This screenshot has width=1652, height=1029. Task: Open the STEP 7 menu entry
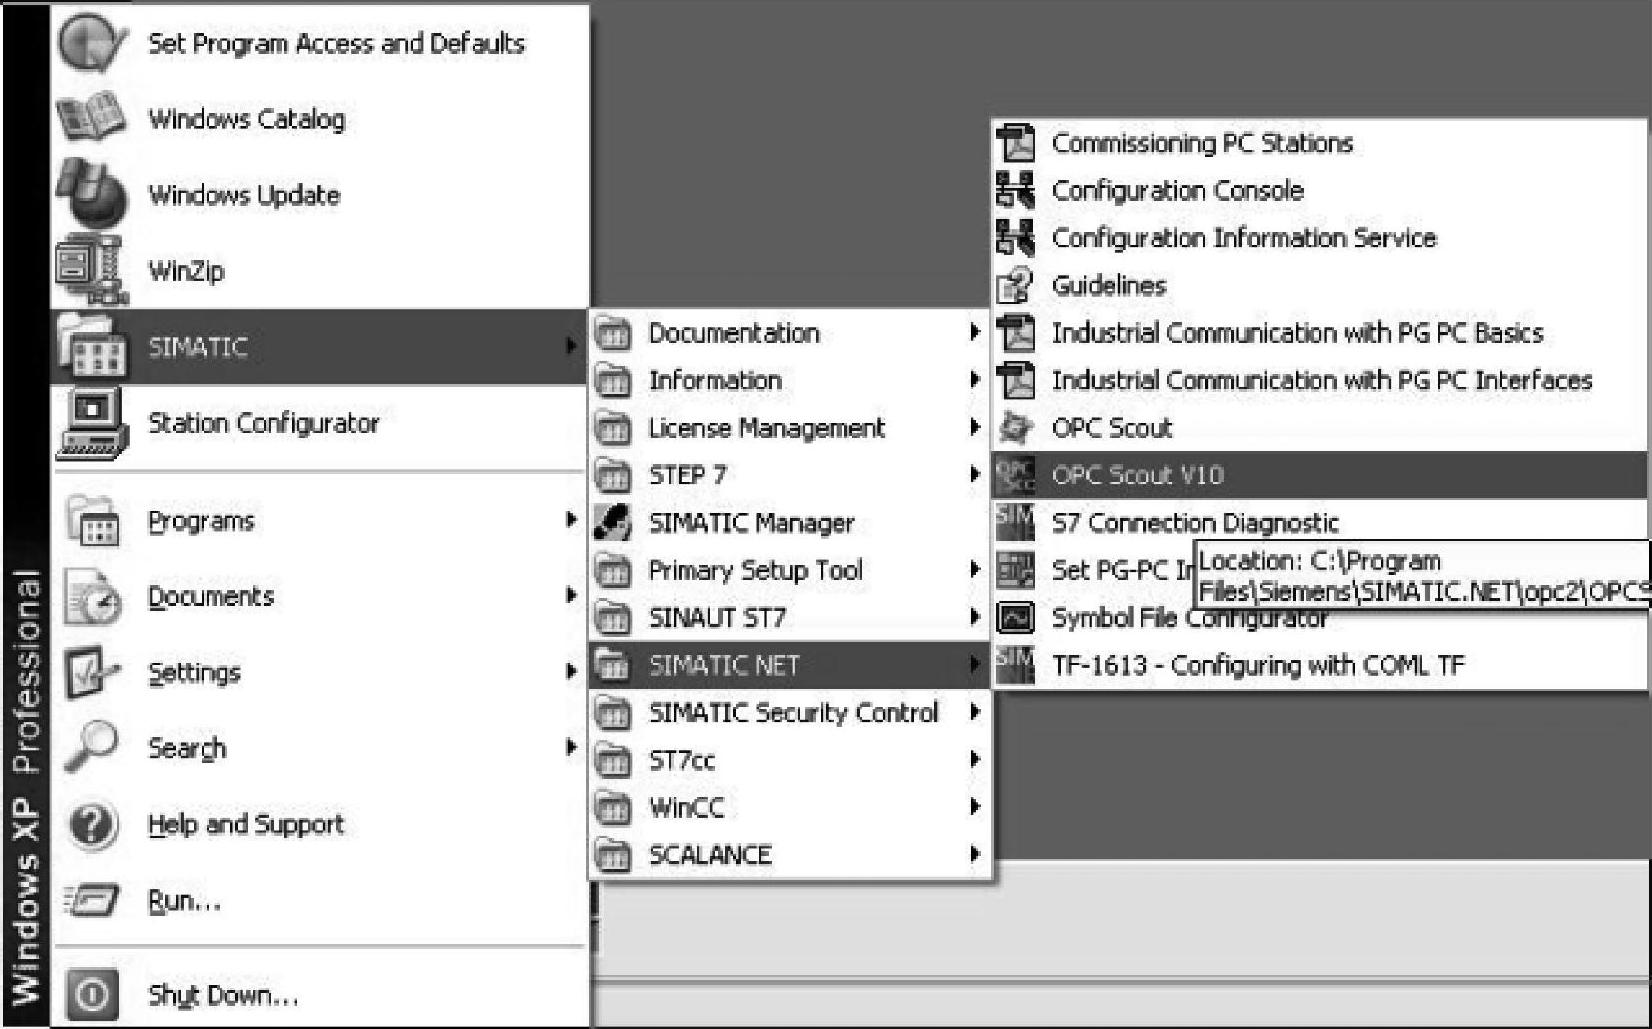coord(789,475)
